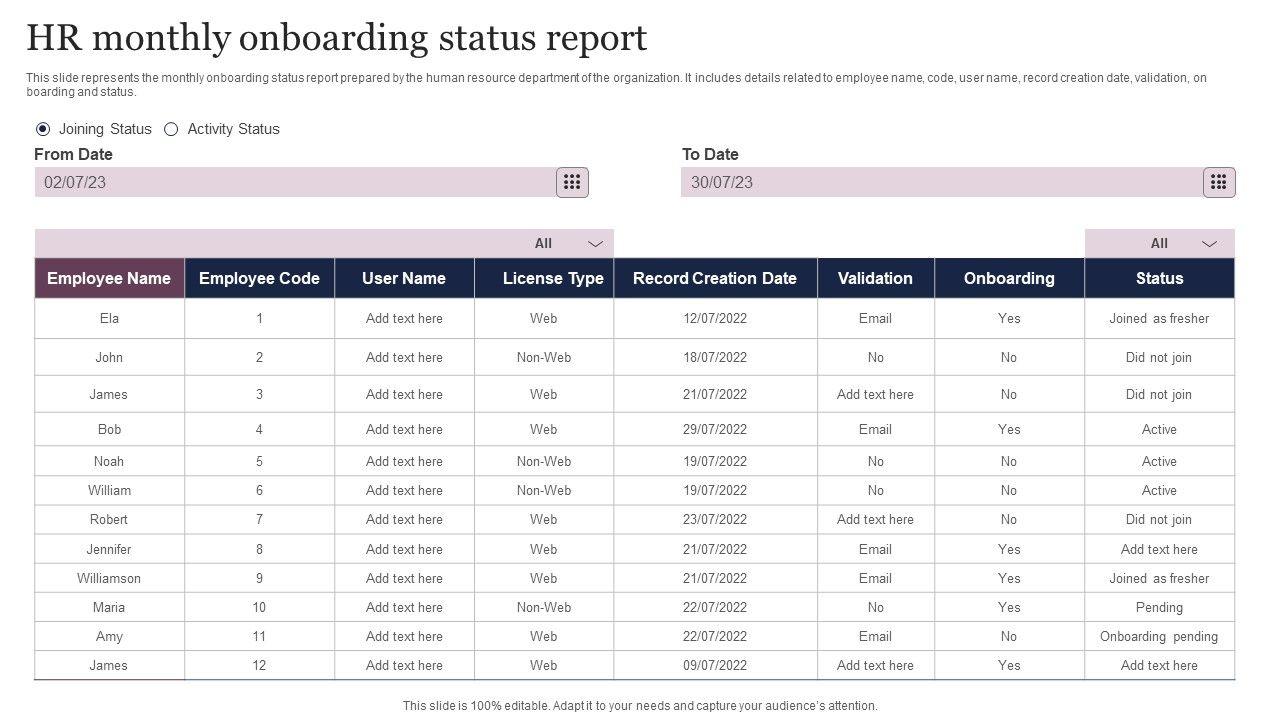This screenshot has width=1280, height=720.
Task: Click the From Date input field
Action: point(295,182)
